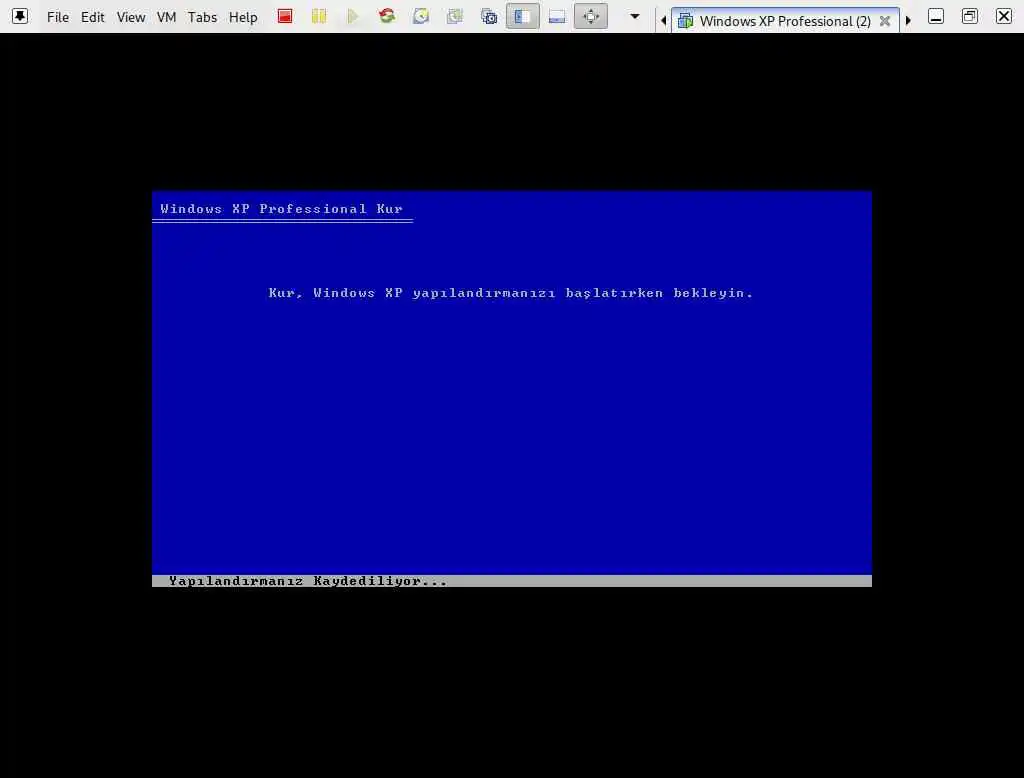The width and height of the screenshot is (1024, 778).
Task: Open the Help menu
Action: click(243, 18)
